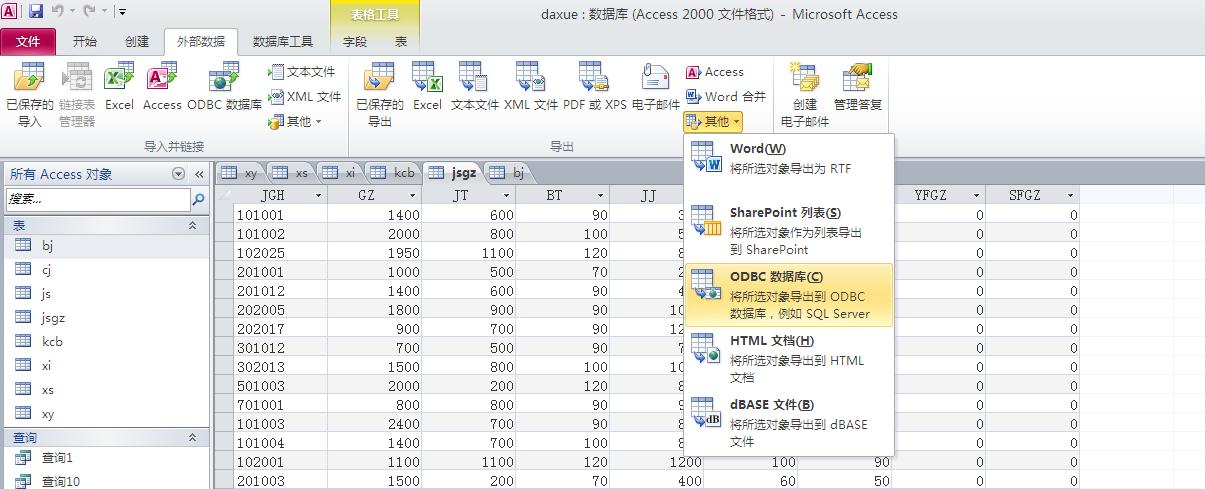The height and width of the screenshot is (489, 1205).
Task: Click Manage Replies (管理答复)
Action: pos(858,87)
